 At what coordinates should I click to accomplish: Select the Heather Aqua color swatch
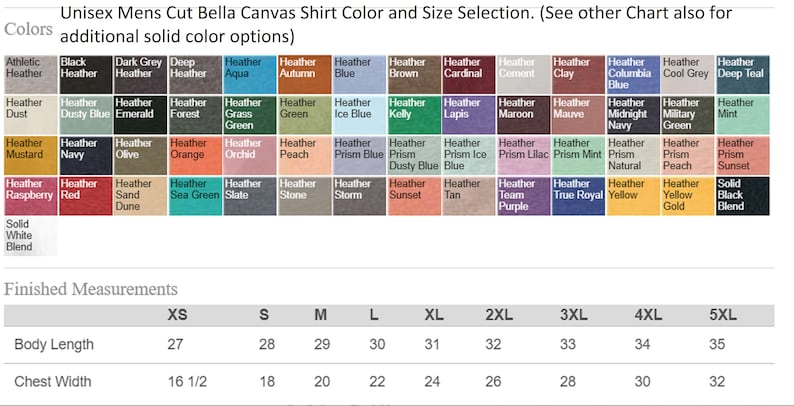tap(250, 74)
